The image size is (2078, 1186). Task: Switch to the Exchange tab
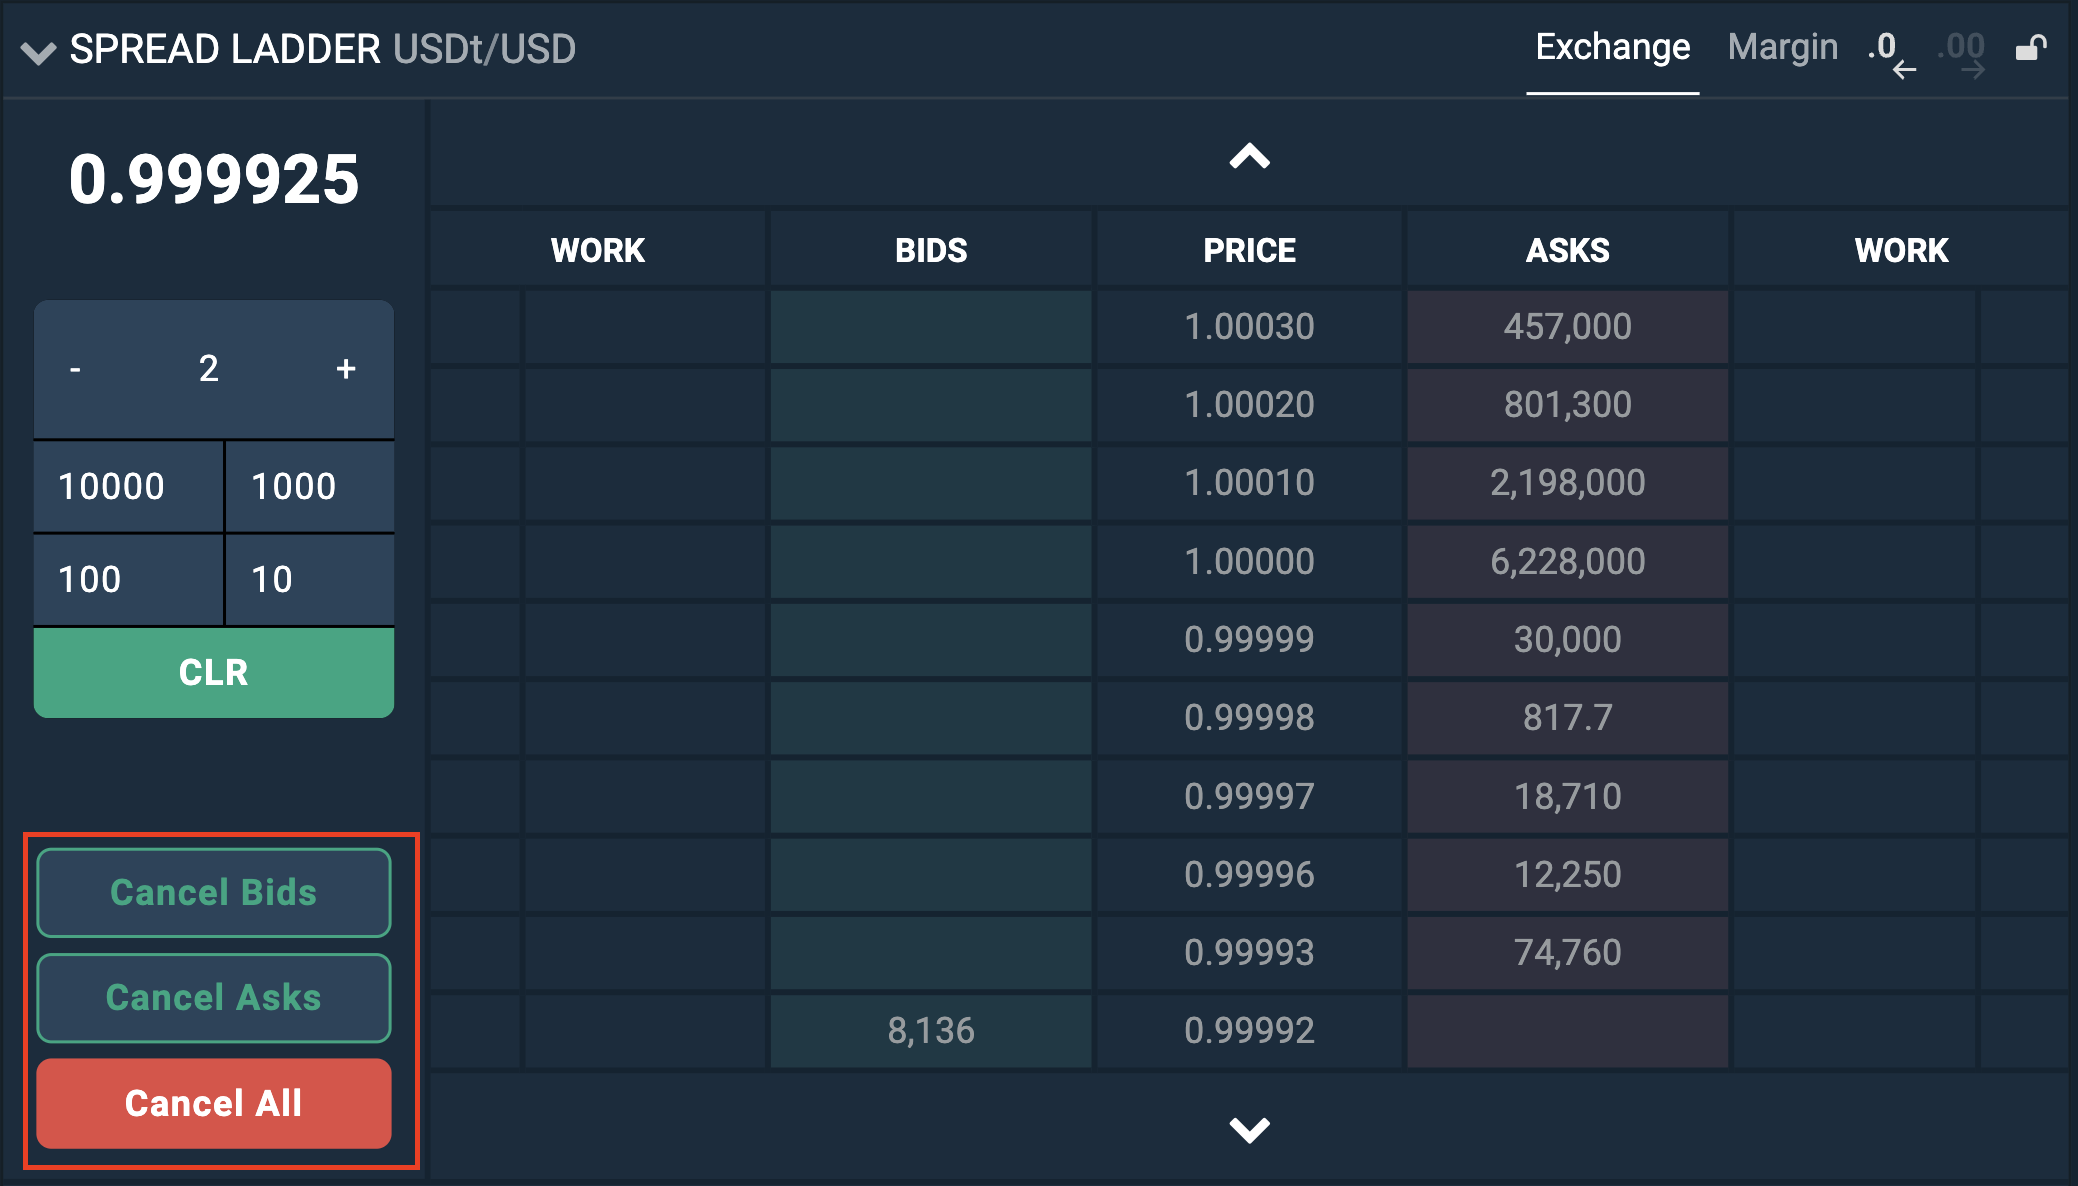1612,48
